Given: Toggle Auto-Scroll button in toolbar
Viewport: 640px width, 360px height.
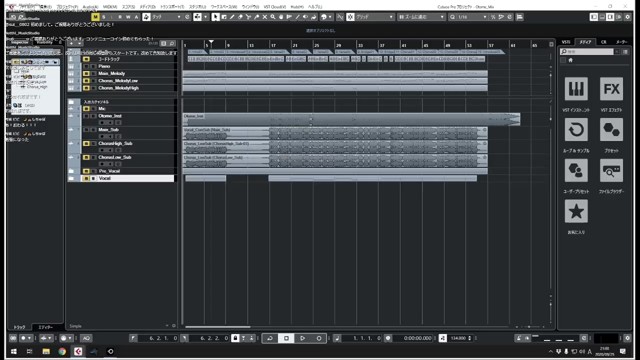Looking at the screenshot, I should (198, 17).
